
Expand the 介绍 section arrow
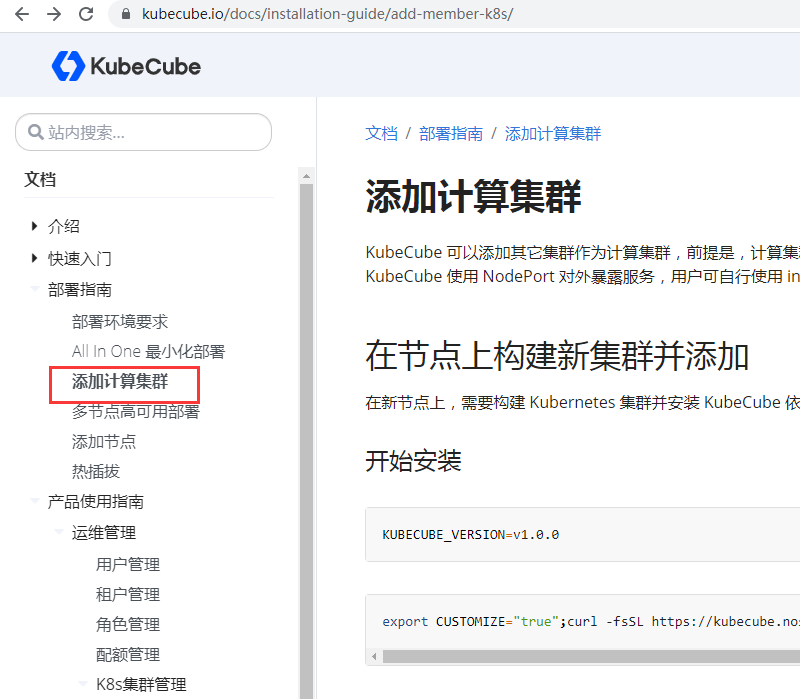(34, 226)
